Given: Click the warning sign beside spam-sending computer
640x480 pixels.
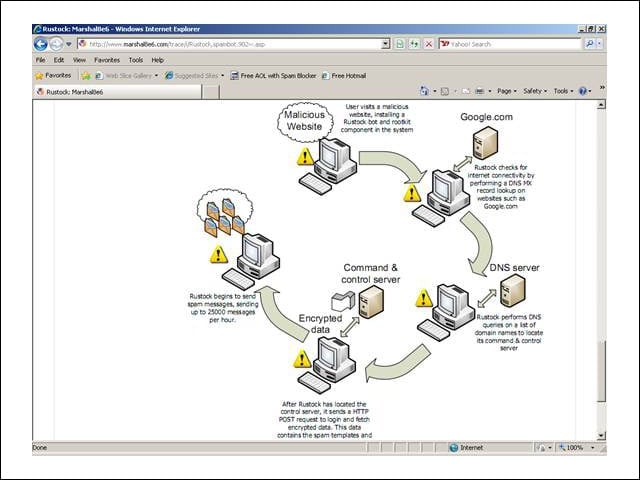Looking at the screenshot, I should coord(218,254).
